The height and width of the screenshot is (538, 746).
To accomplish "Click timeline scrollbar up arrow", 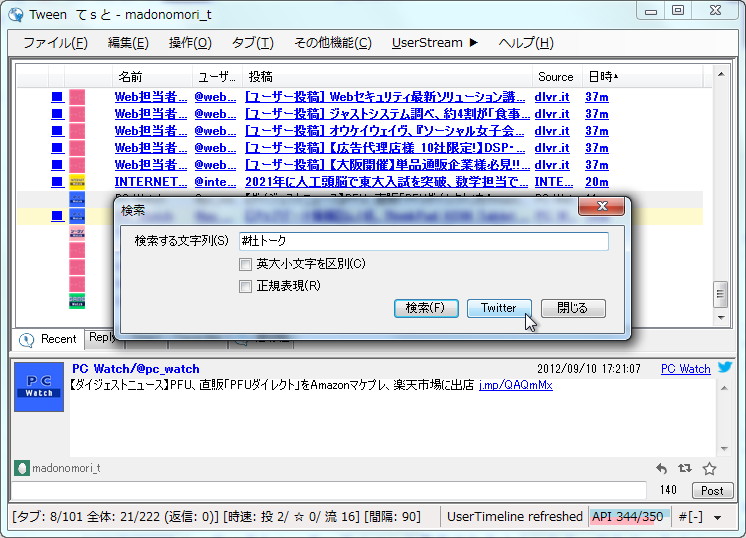I will pos(721,74).
